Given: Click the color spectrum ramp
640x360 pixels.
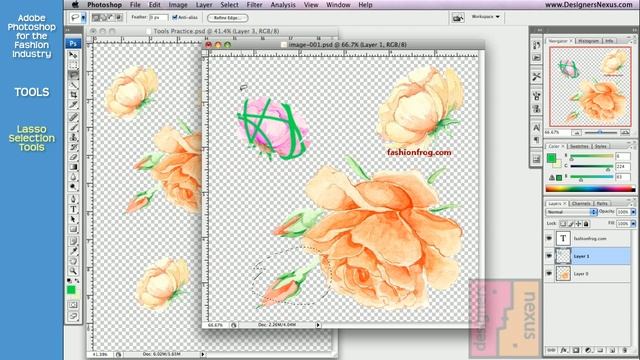Looking at the screenshot, I should (590, 189).
